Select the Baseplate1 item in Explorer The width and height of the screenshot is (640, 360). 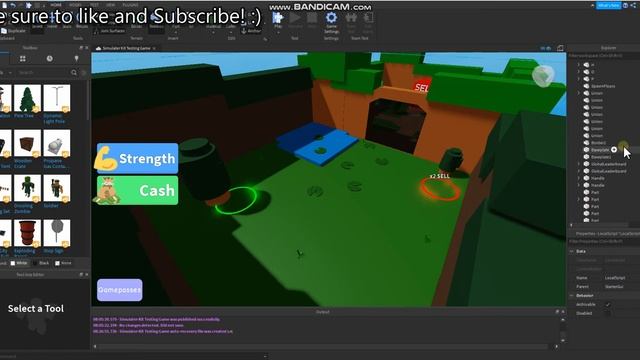601,157
